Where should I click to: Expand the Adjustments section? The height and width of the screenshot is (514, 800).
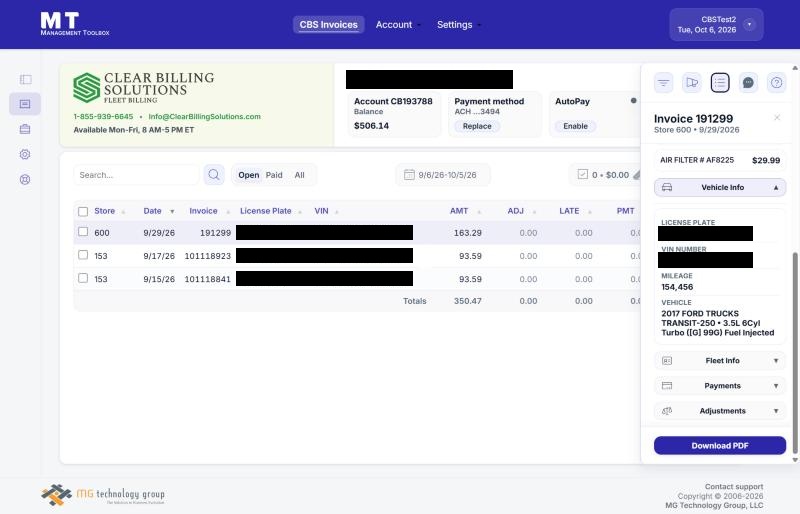click(x=720, y=411)
